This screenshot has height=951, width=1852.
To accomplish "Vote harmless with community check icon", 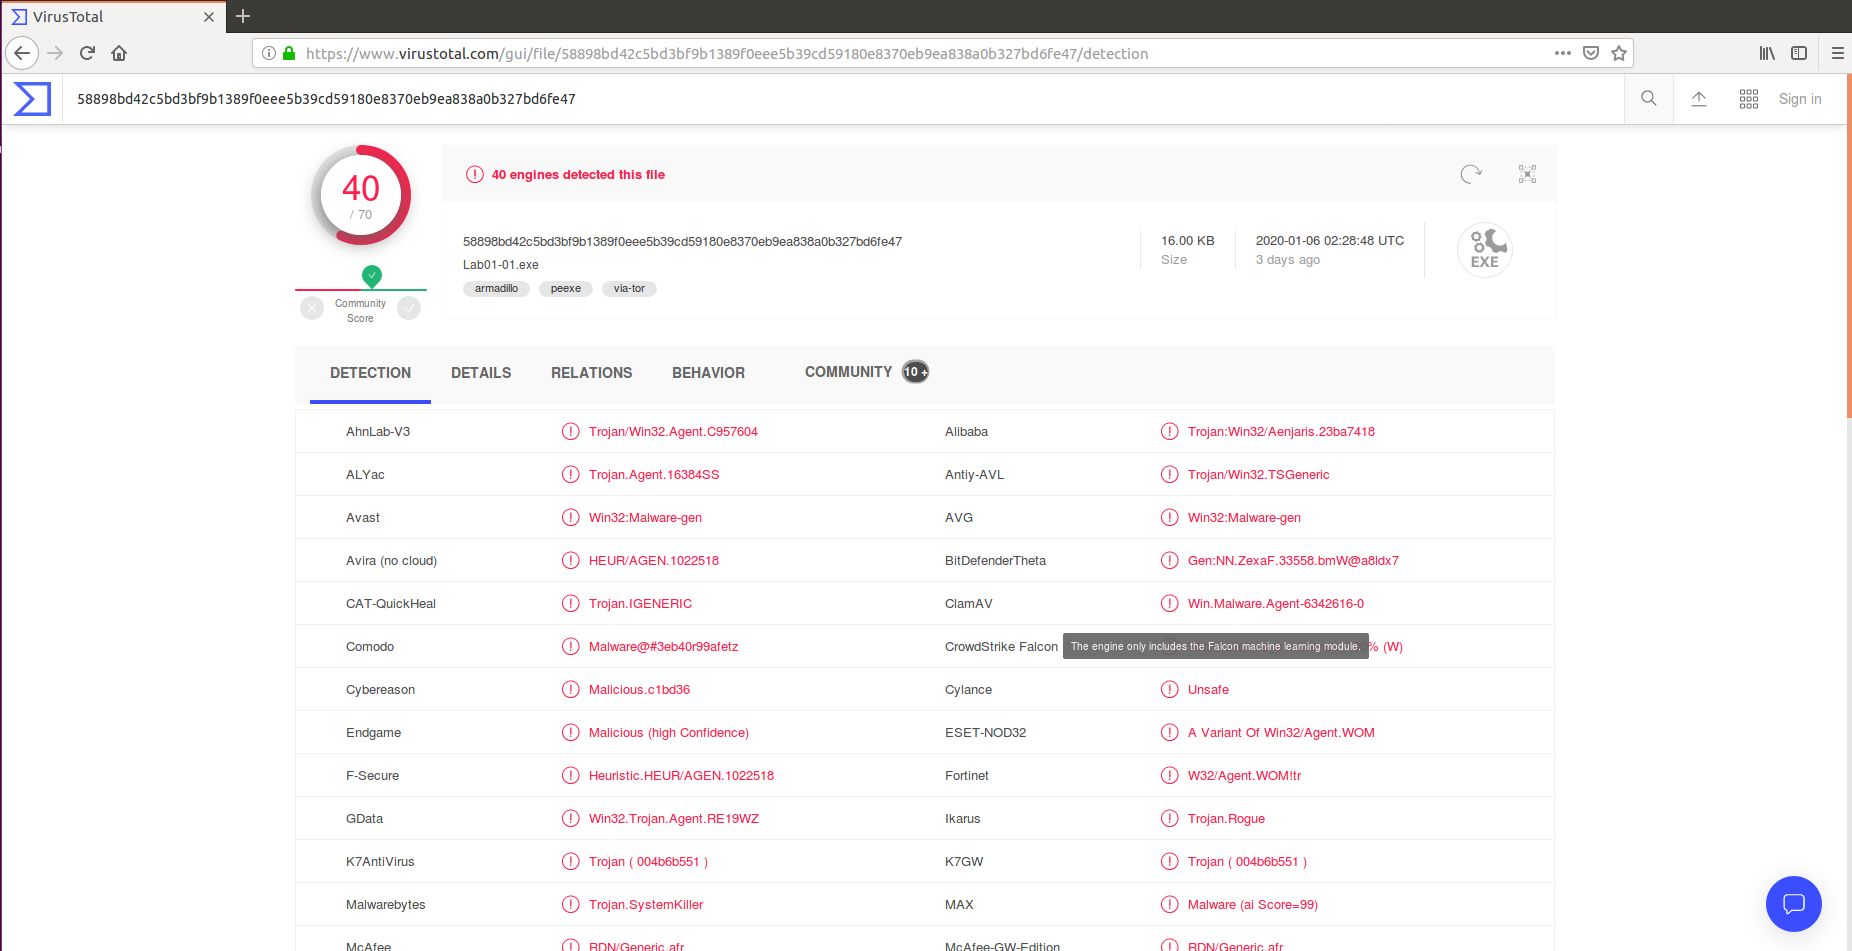I will (x=409, y=308).
